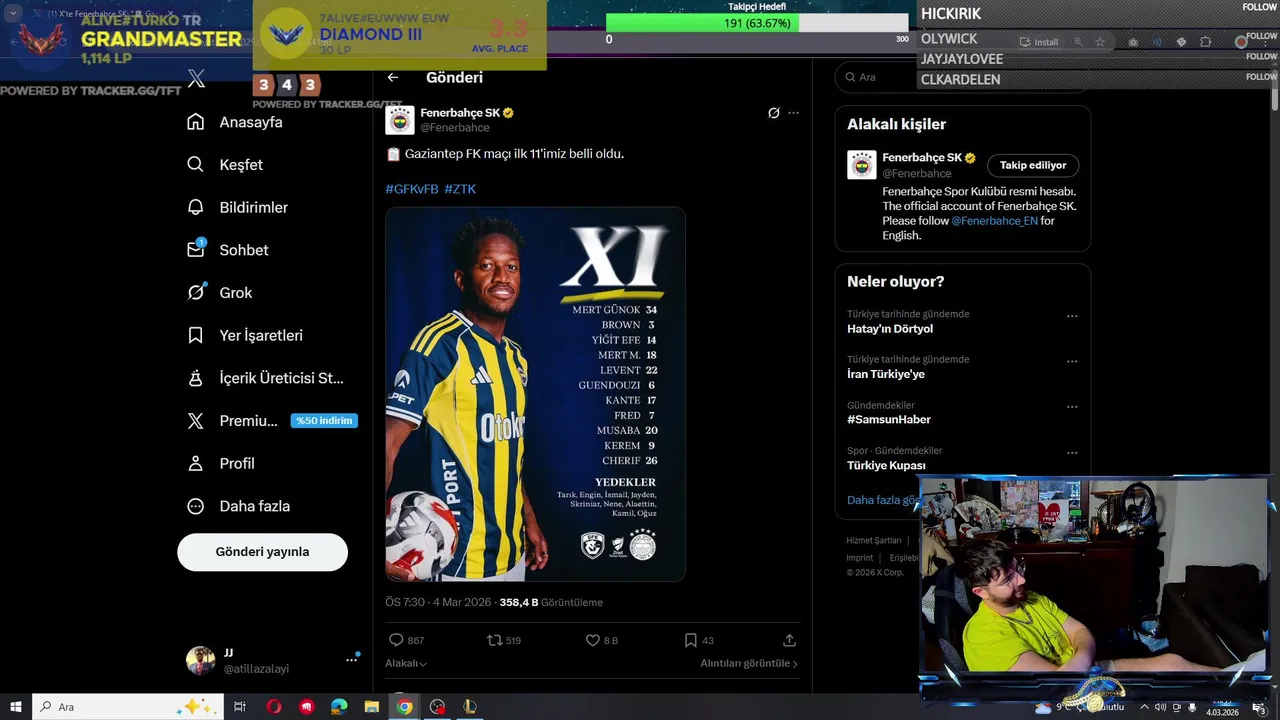This screenshot has width=1280, height=720.
Task: Open Opera browser from taskbar
Action: 274,707
